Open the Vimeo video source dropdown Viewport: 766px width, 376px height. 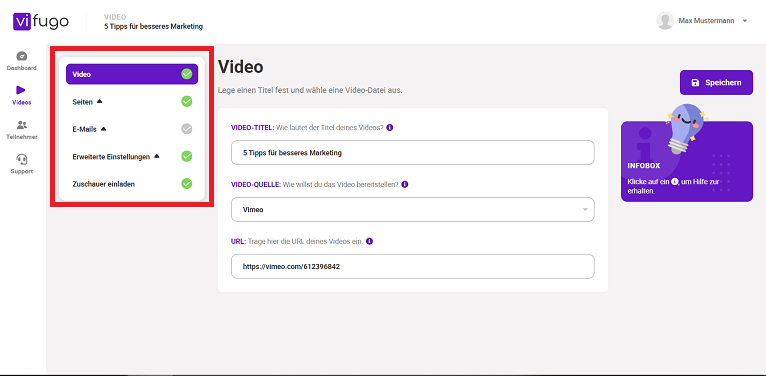pyautogui.click(x=413, y=209)
